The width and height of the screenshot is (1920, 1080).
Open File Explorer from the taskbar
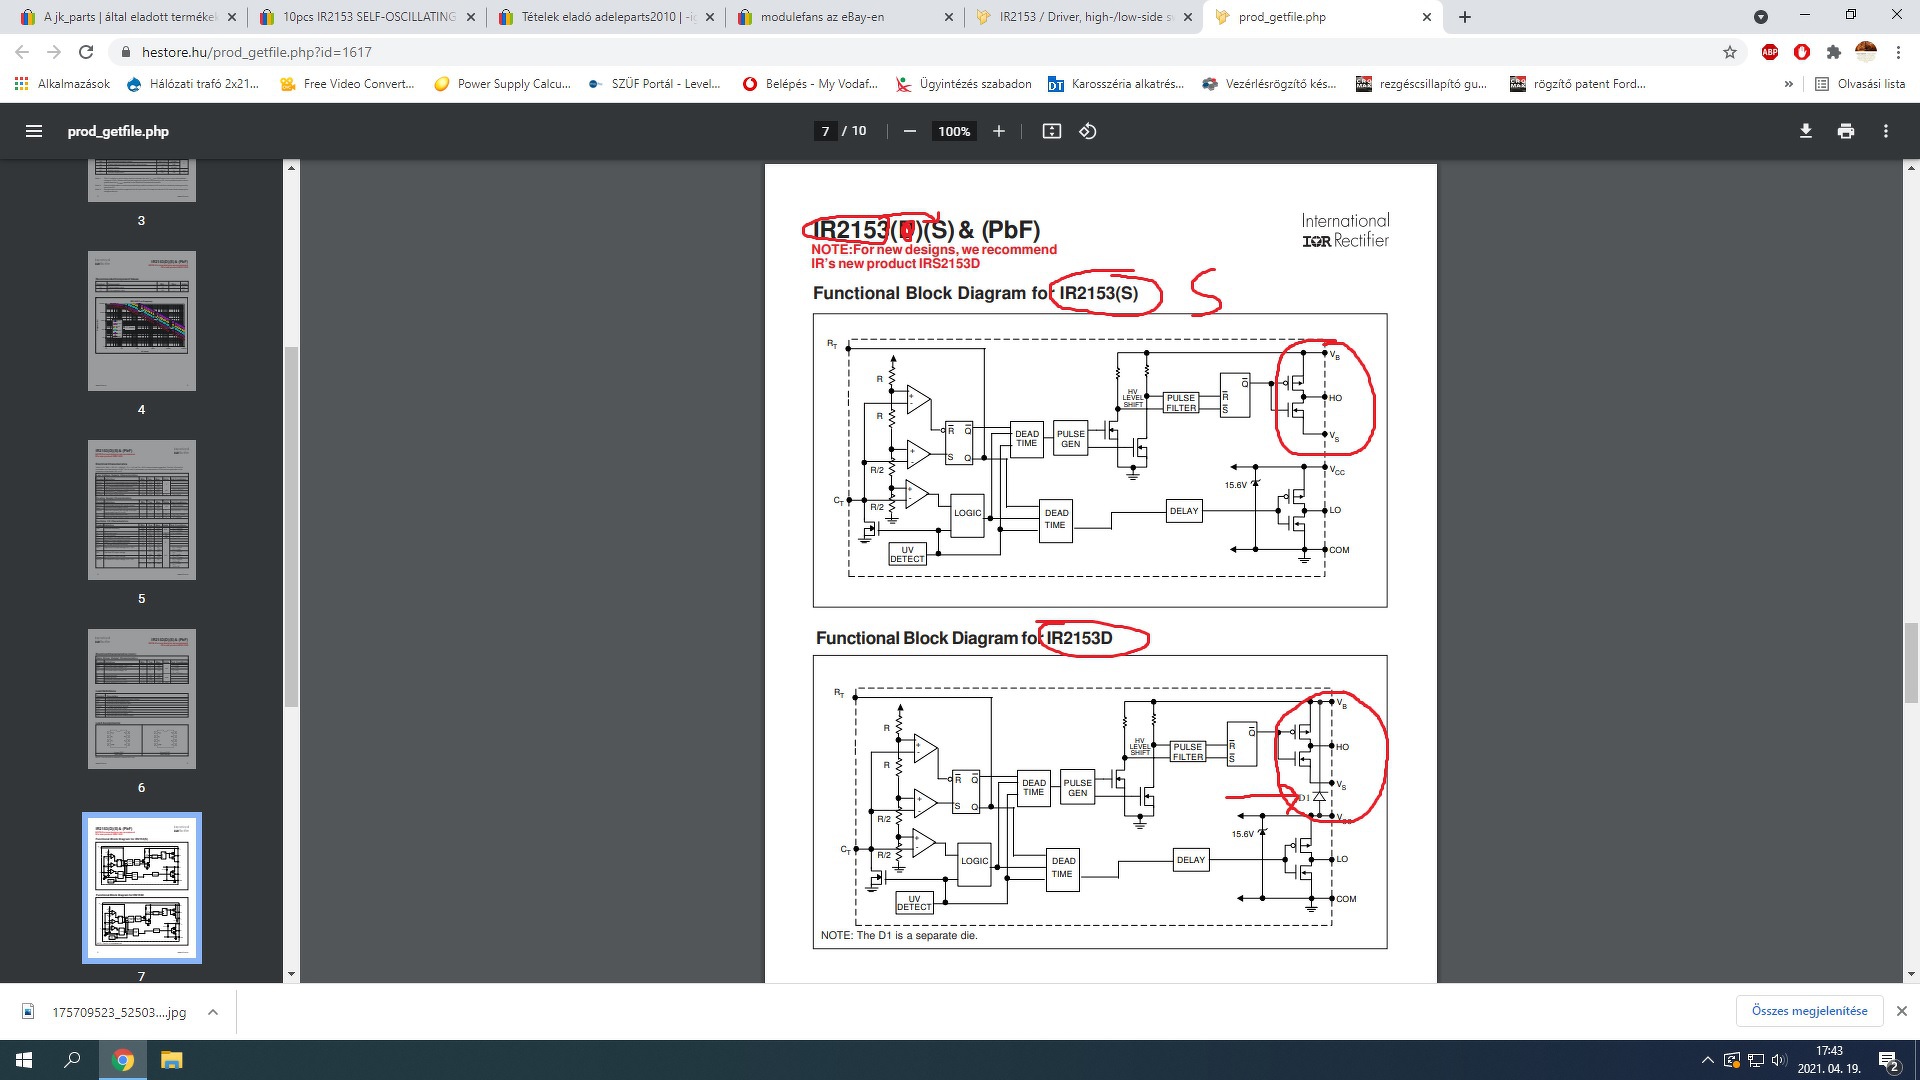171,1060
